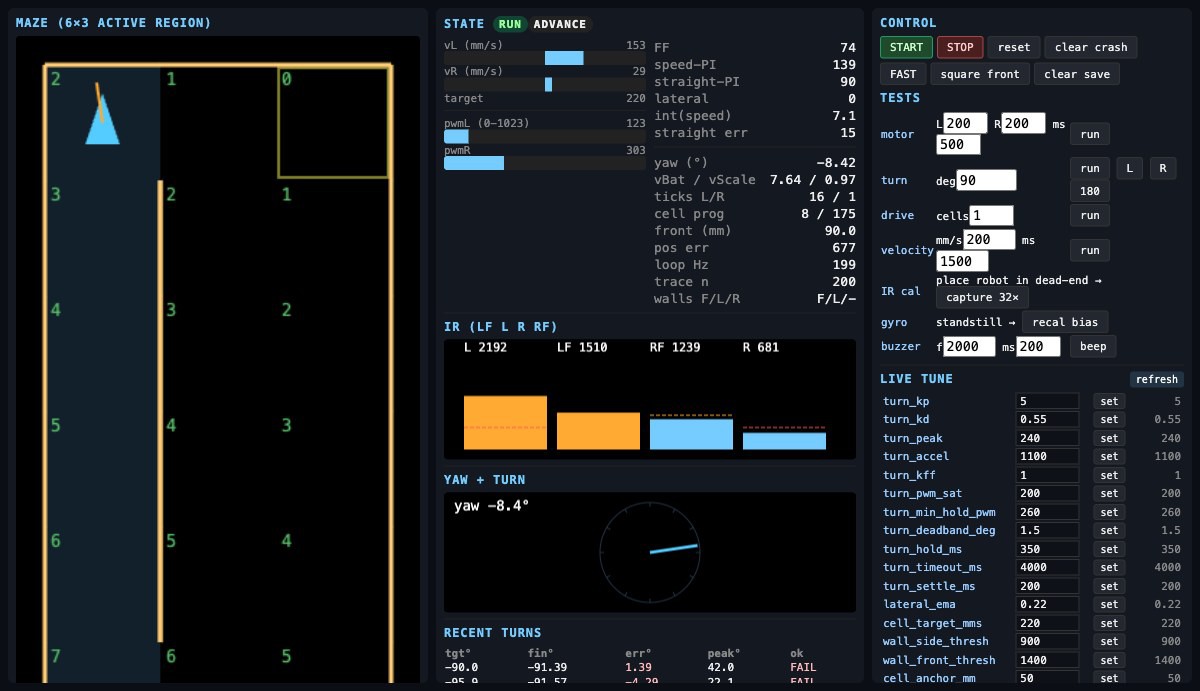Screen dimensions: 1200x691
Task: Click the 180 turn button
Action: [x=1089, y=191]
